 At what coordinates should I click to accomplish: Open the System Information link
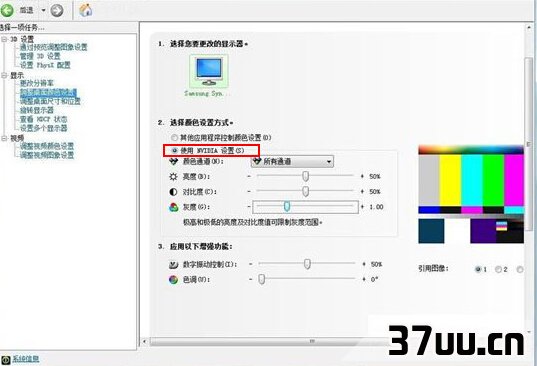26,359
